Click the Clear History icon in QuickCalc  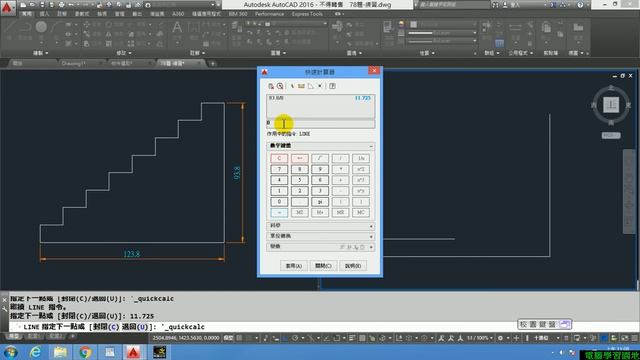[280, 86]
